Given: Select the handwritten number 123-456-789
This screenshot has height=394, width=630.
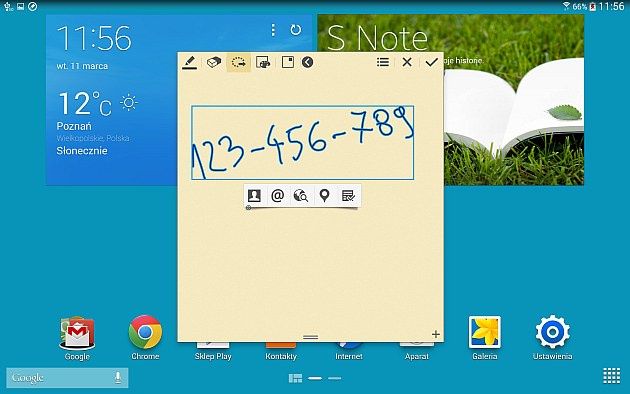Looking at the screenshot, I should 303,143.
